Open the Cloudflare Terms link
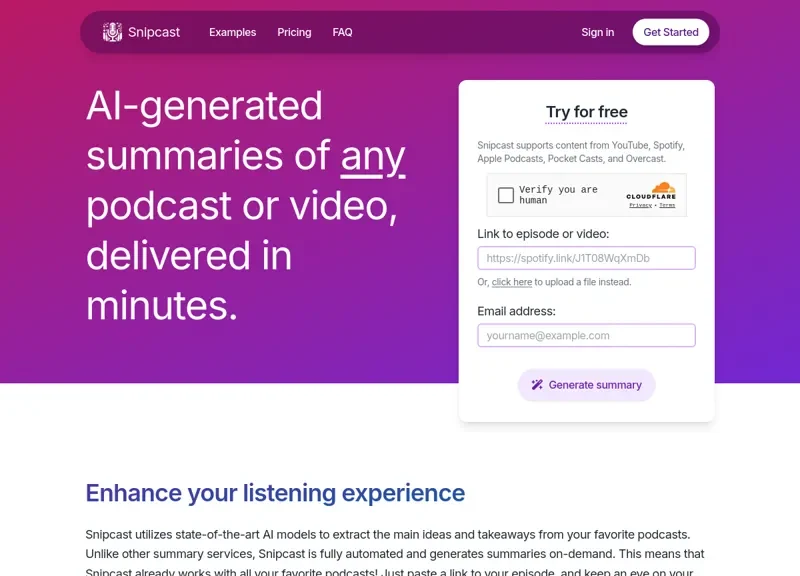 pos(667,205)
